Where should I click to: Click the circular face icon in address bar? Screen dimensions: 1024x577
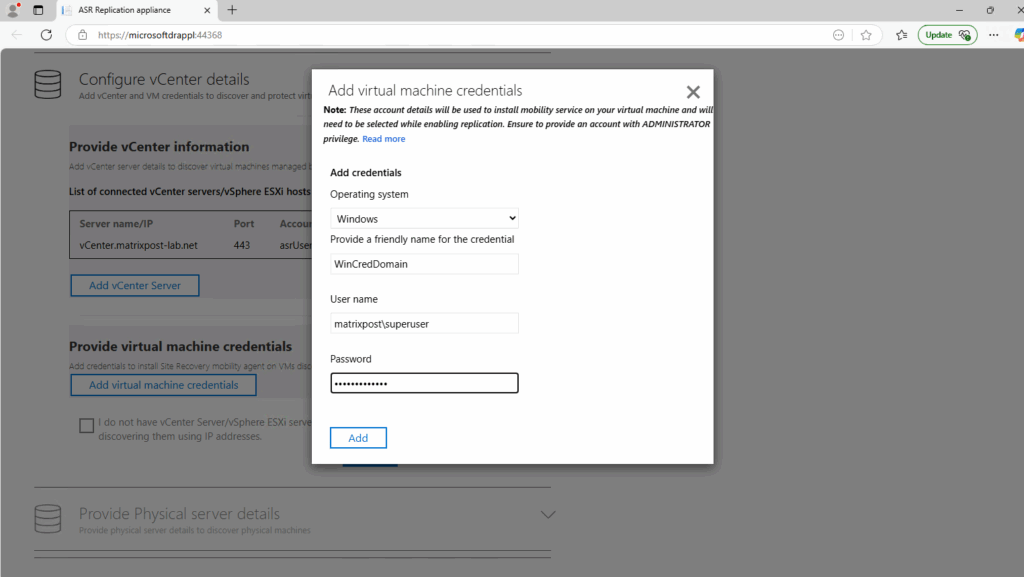pyautogui.click(x=839, y=35)
